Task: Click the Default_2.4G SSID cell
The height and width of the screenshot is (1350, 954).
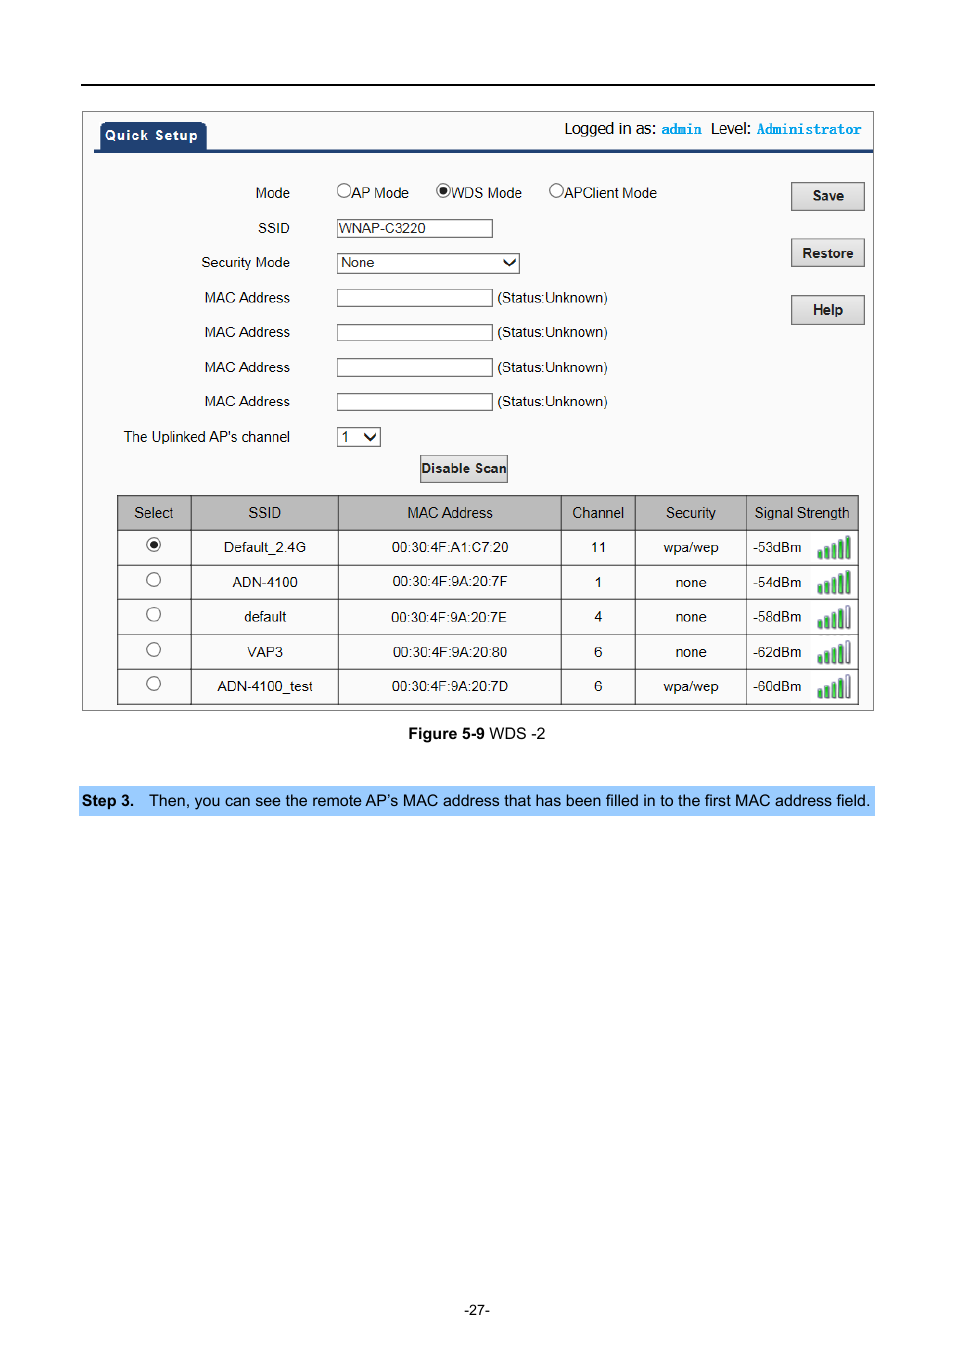Action: point(265,548)
